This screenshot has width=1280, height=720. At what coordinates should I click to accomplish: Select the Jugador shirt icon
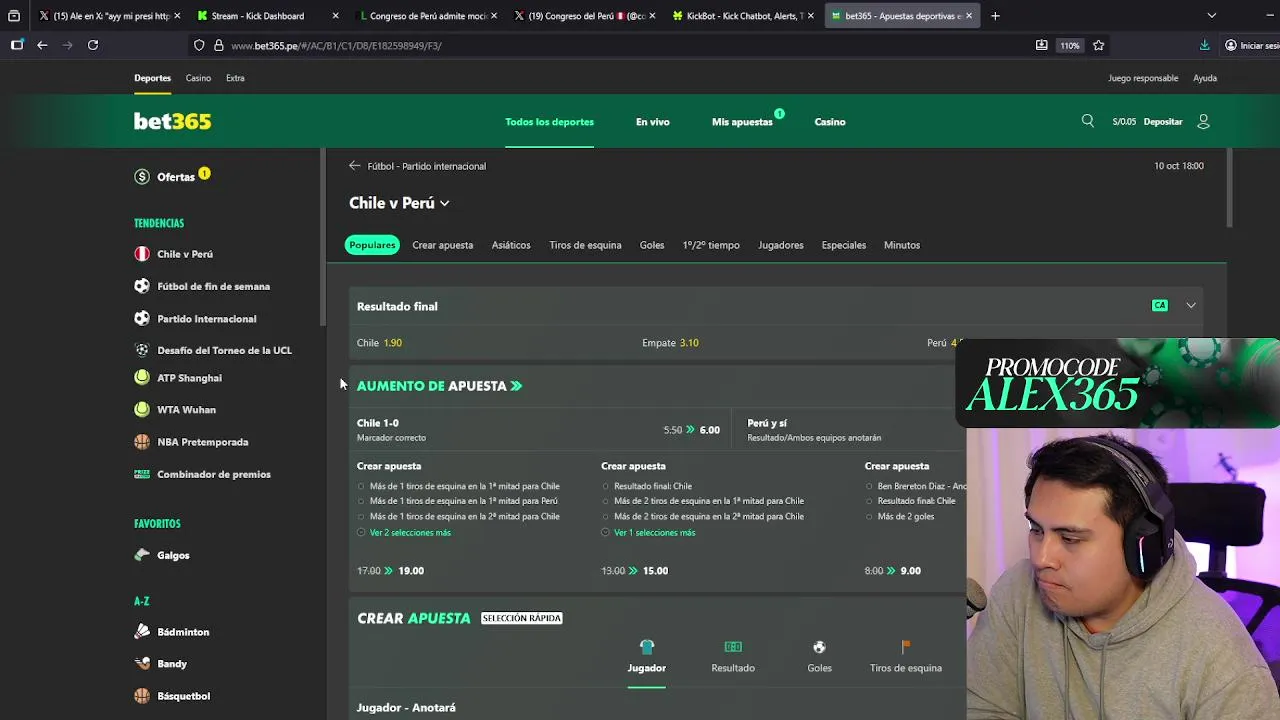646,647
